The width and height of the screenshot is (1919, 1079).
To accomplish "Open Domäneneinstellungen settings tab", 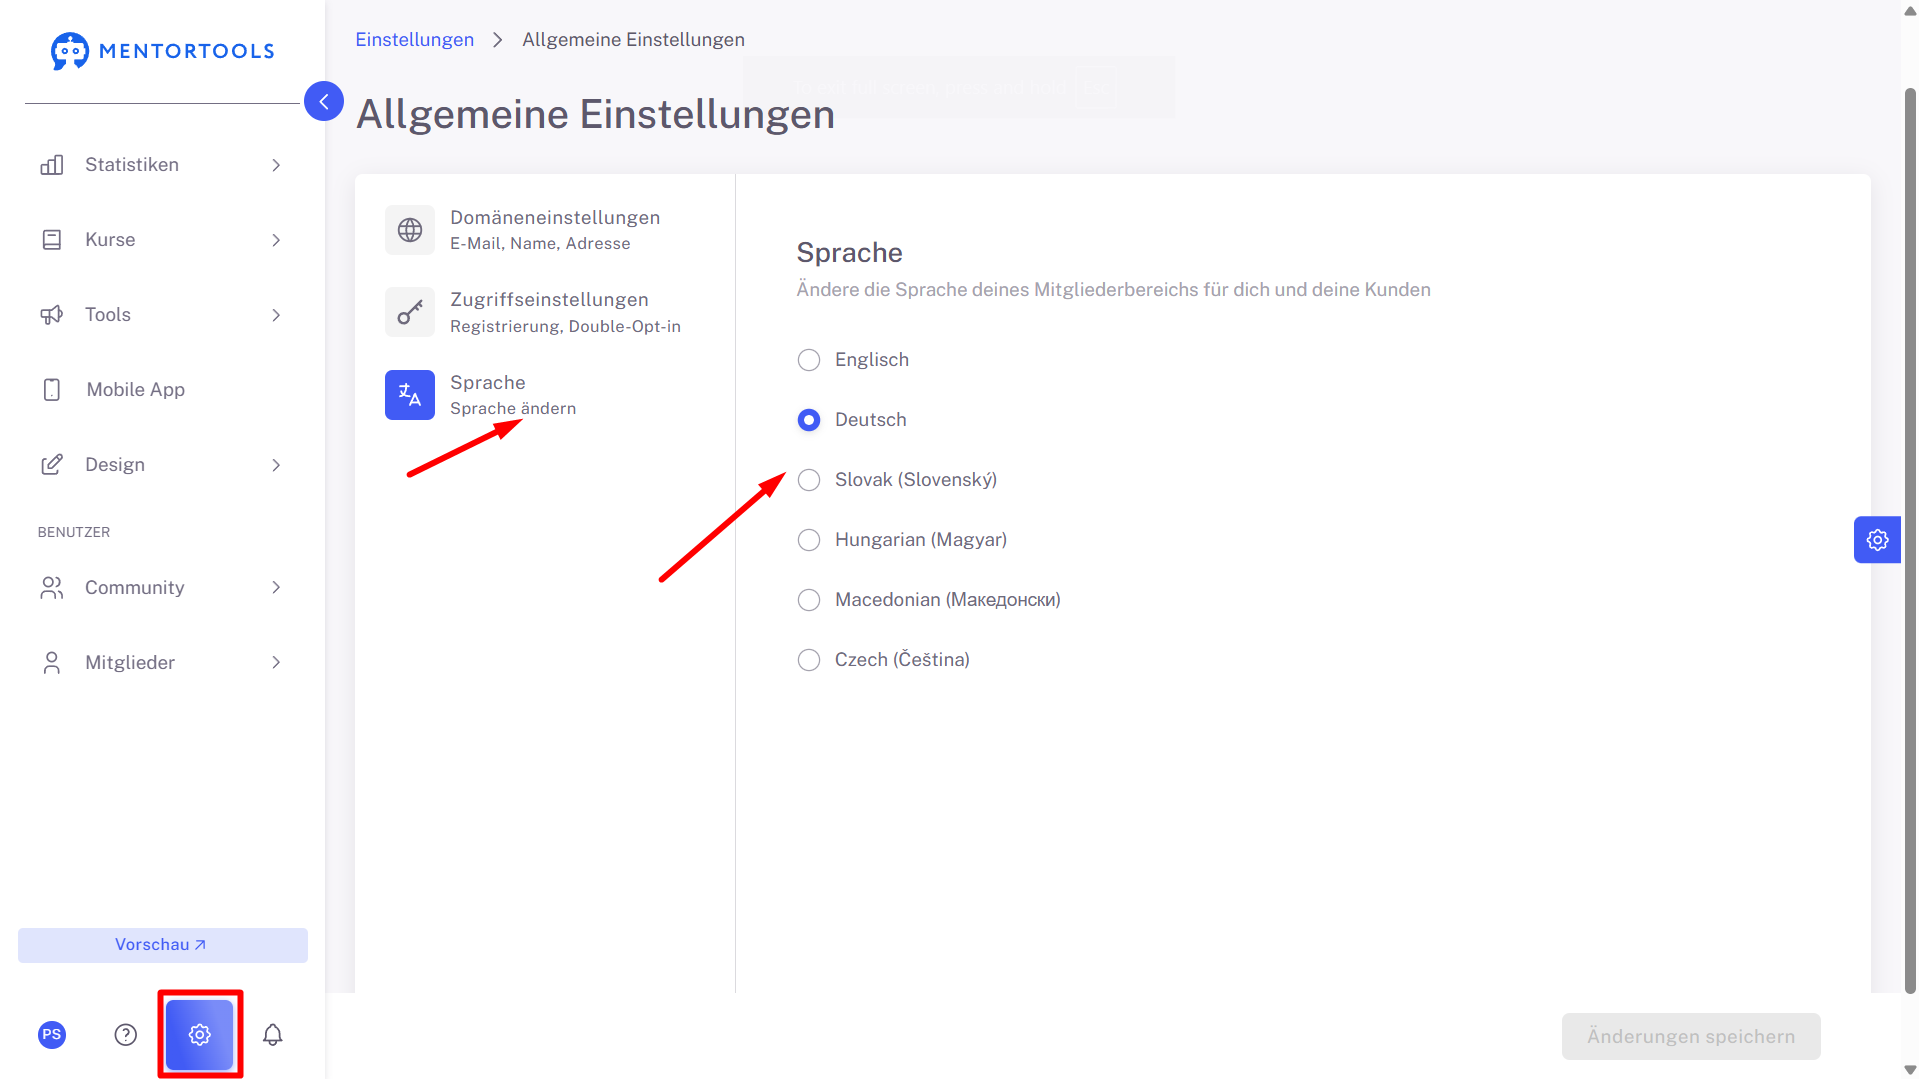I will point(545,230).
